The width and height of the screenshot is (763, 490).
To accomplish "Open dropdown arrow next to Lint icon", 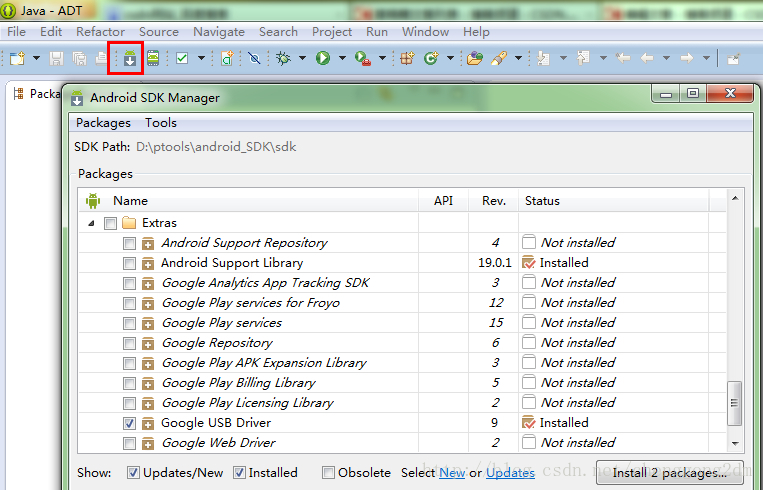I will (x=201, y=58).
